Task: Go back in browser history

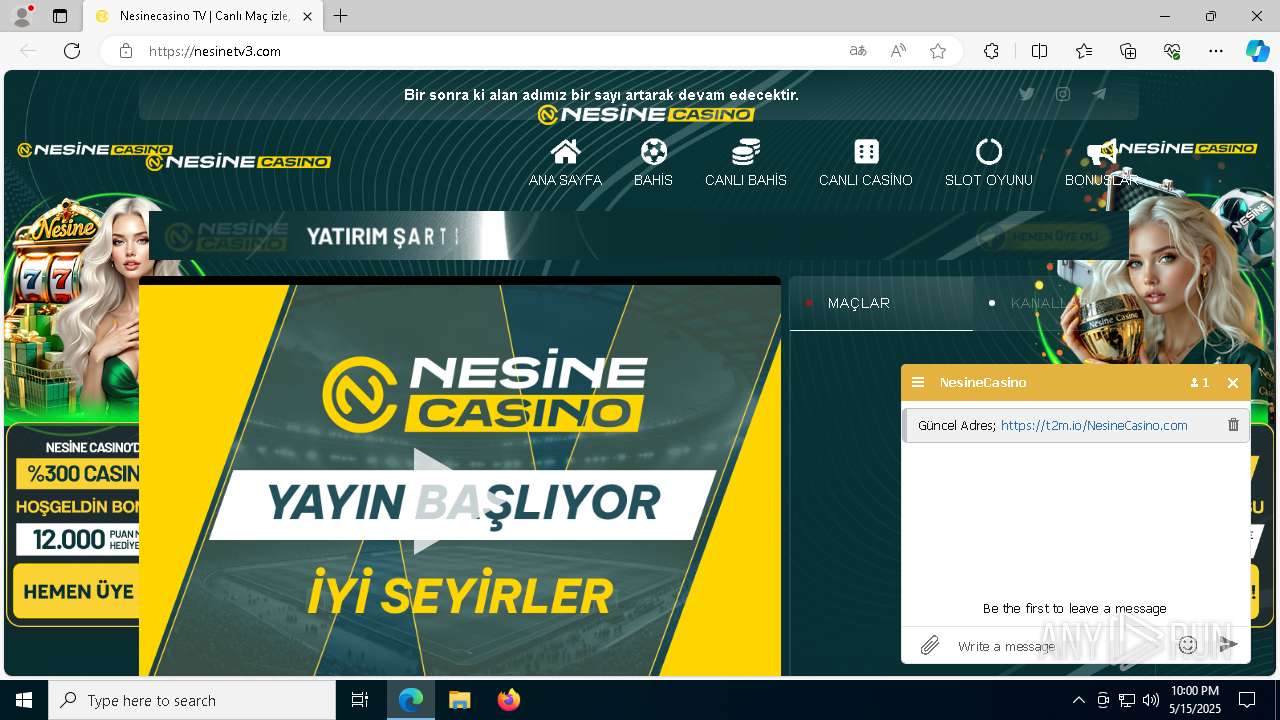Action: click(x=28, y=51)
